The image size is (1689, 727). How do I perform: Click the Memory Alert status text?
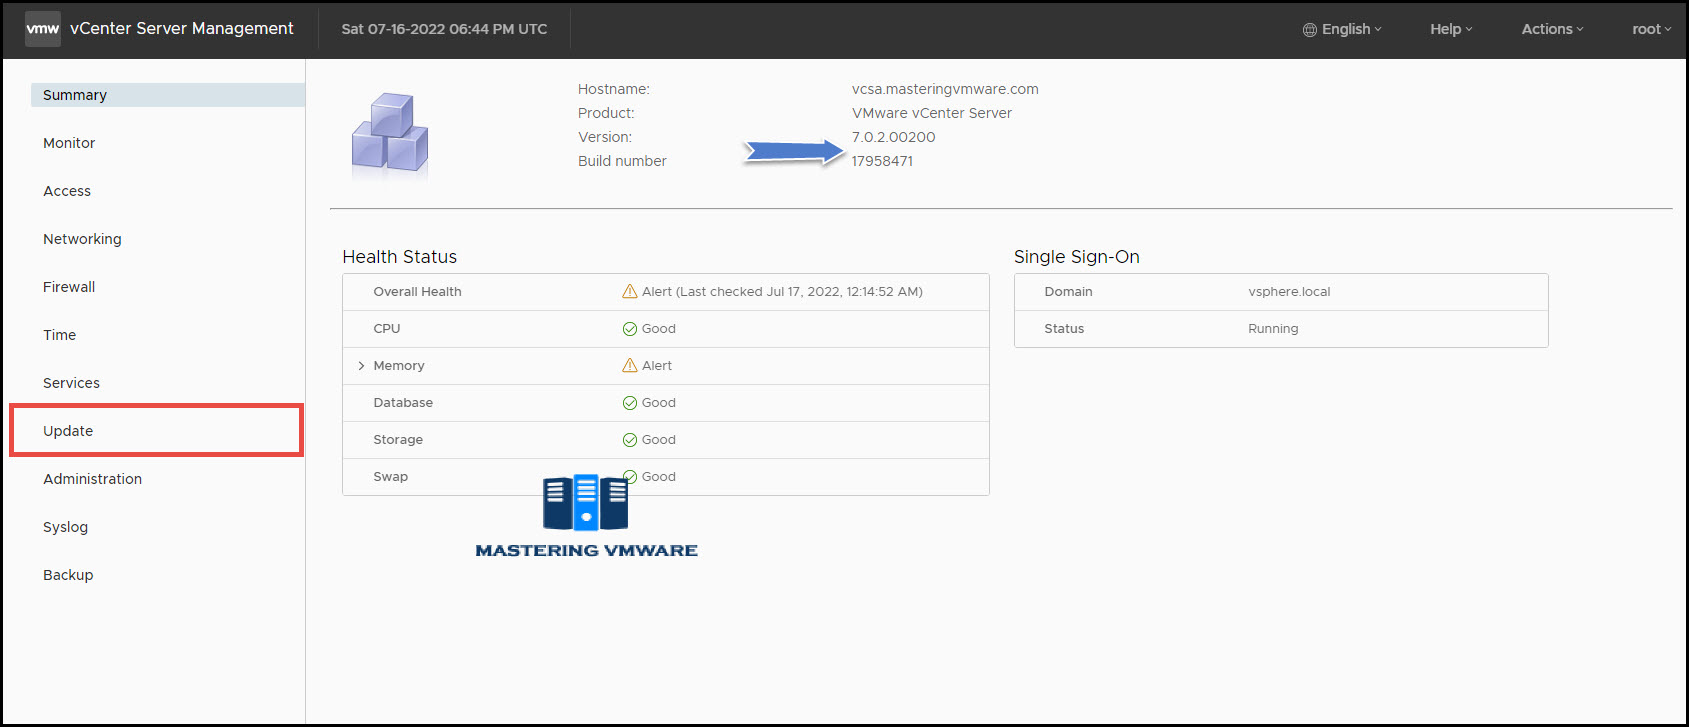[x=657, y=366]
